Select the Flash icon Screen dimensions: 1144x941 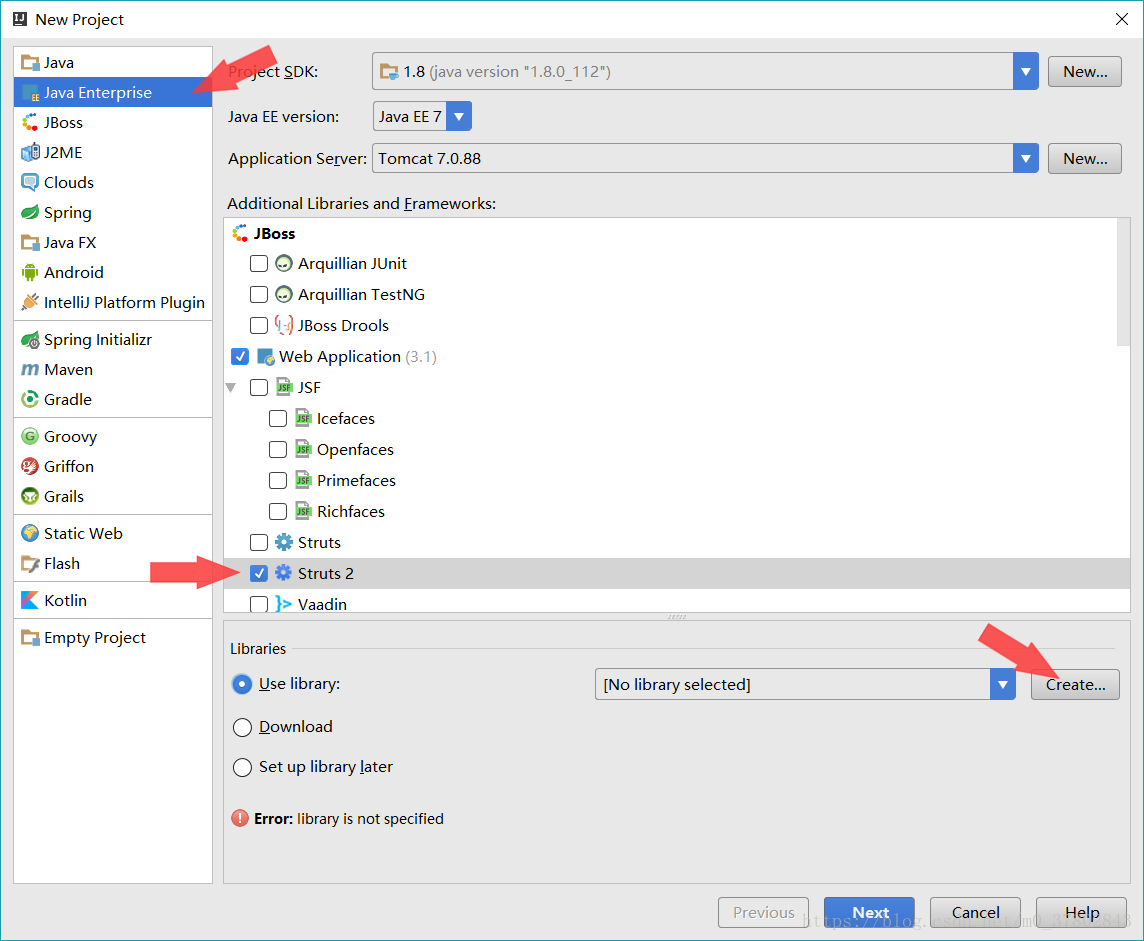pyautogui.click(x=30, y=564)
